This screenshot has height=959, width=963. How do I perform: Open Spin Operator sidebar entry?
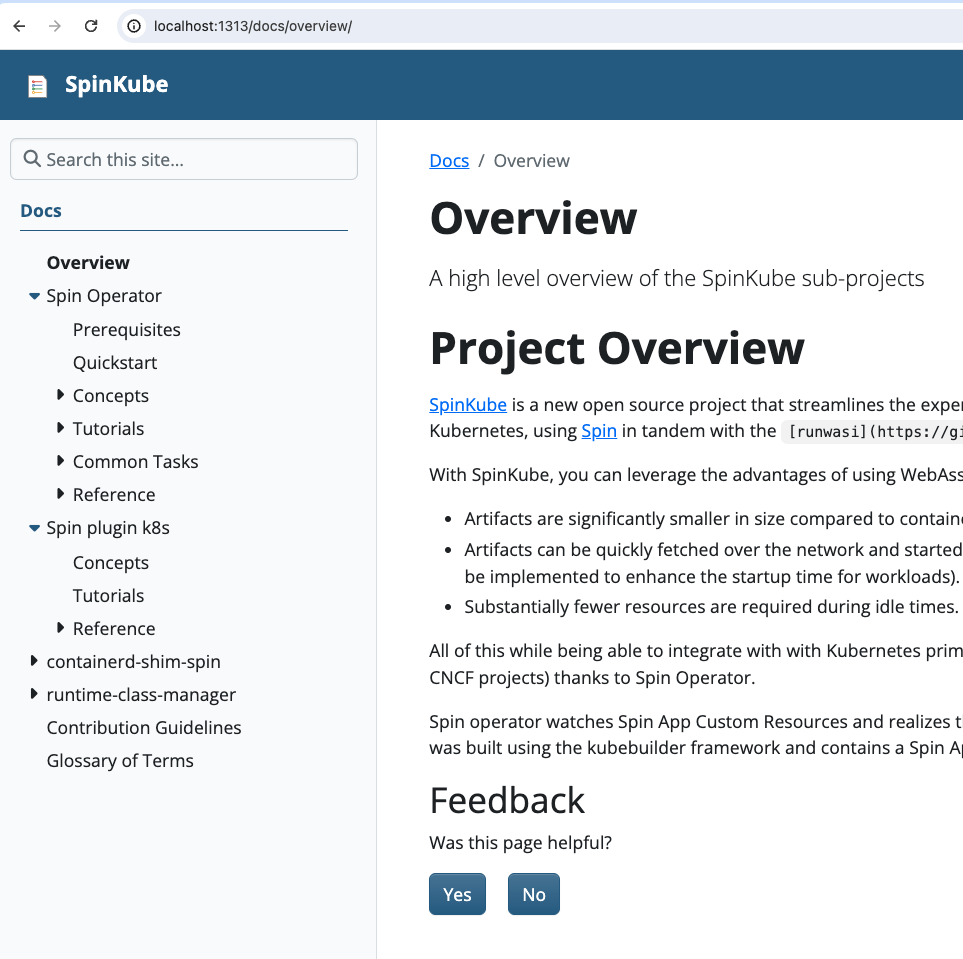coord(104,296)
